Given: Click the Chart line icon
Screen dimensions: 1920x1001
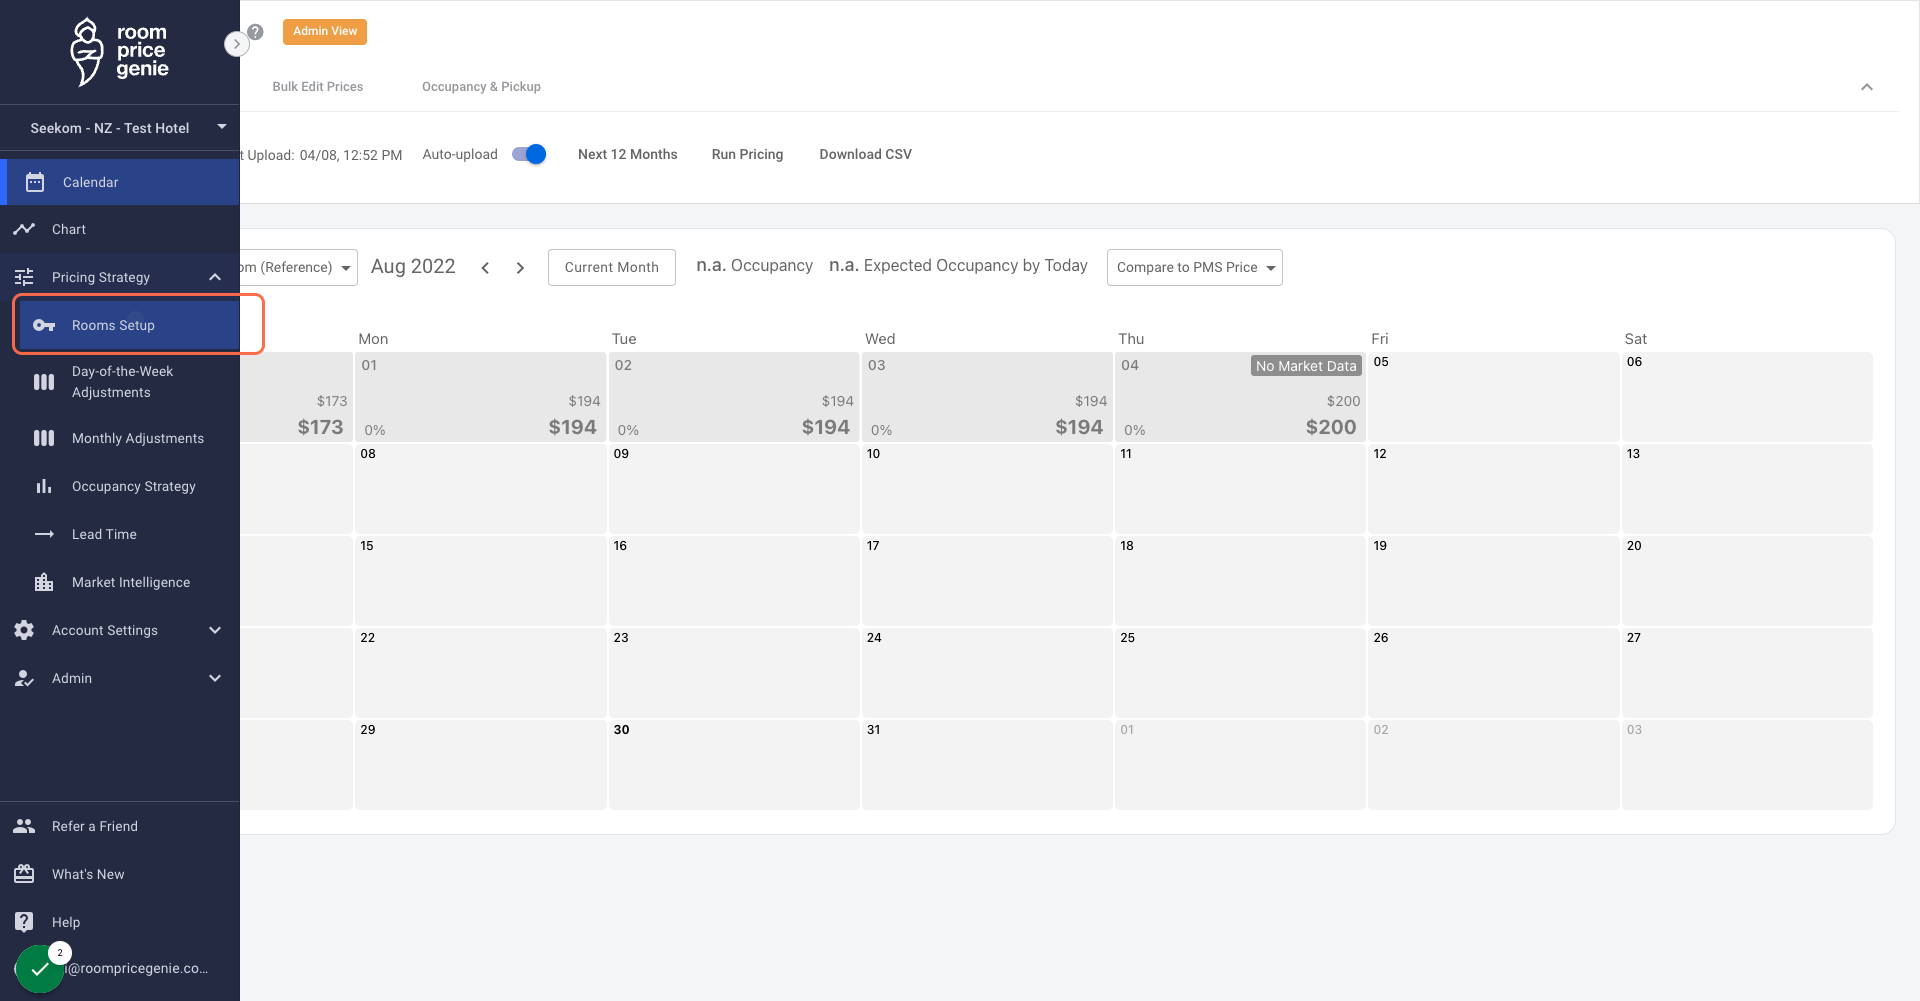Looking at the screenshot, I should 24,229.
